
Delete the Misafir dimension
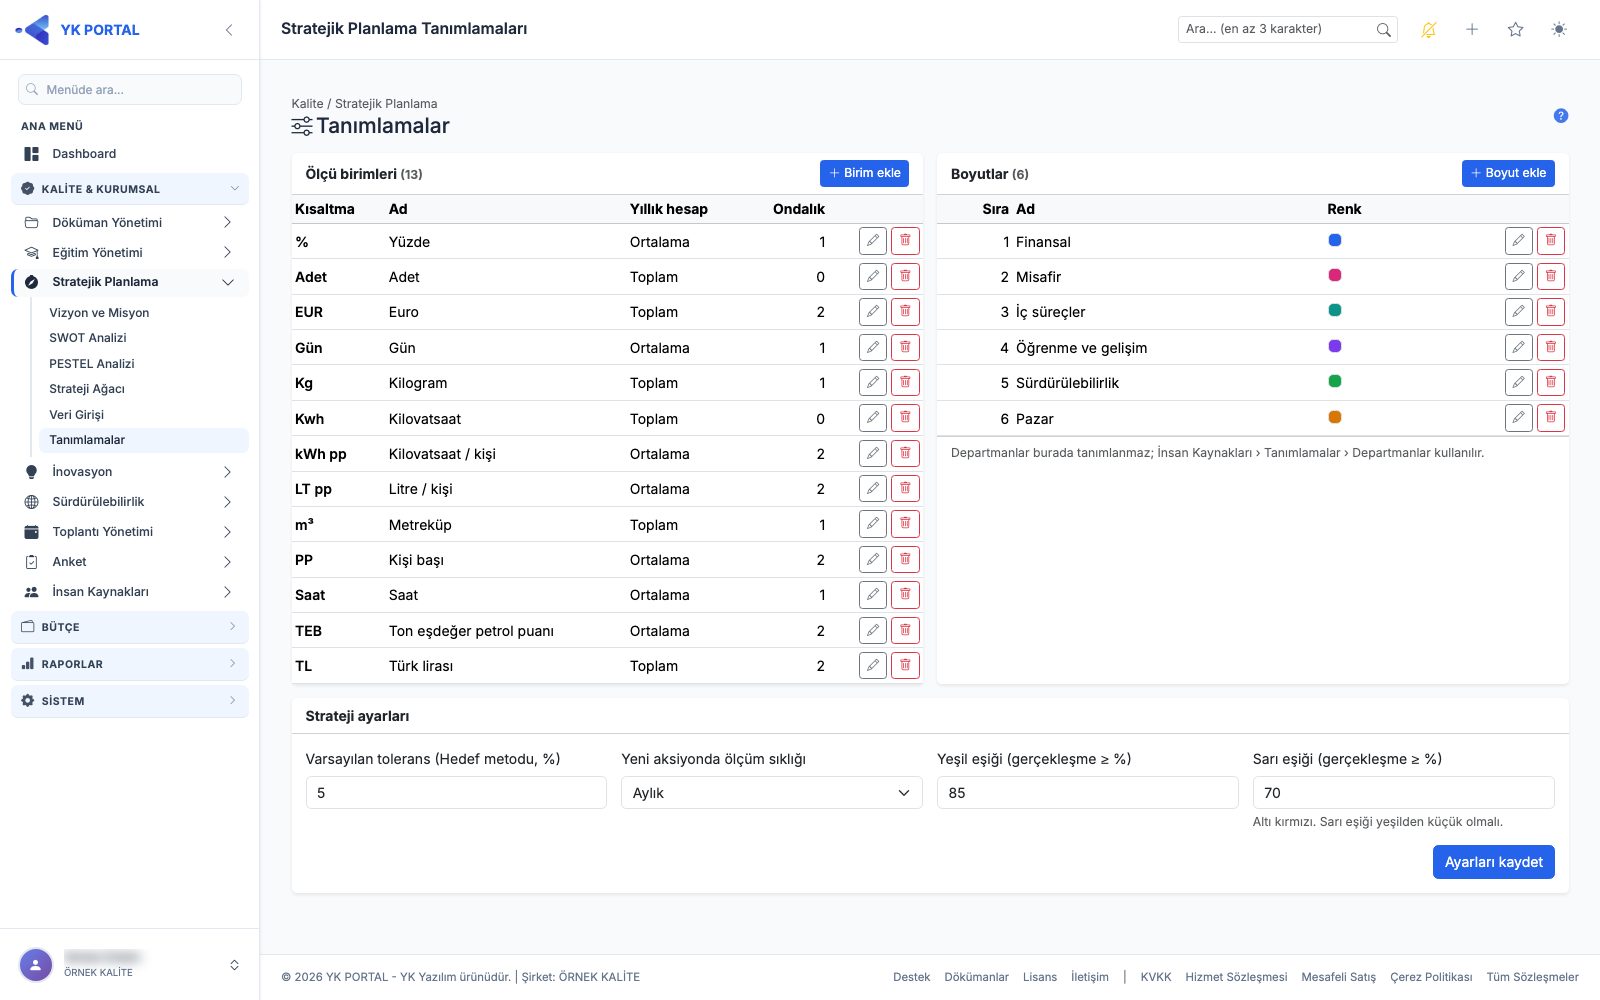coord(1551,276)
